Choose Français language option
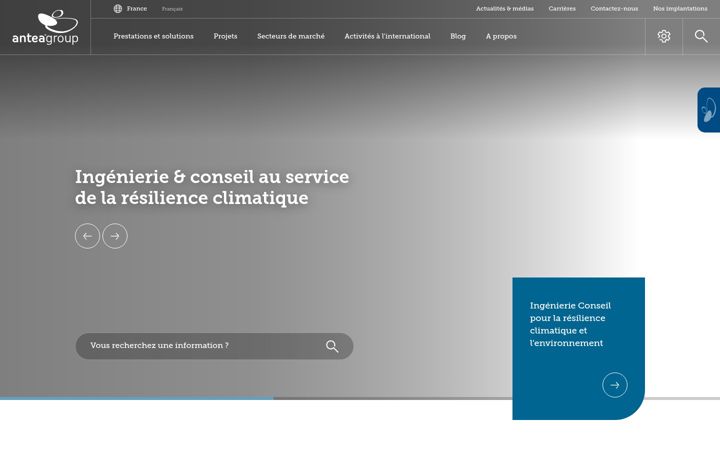720x450 pixels. [172, 9]
